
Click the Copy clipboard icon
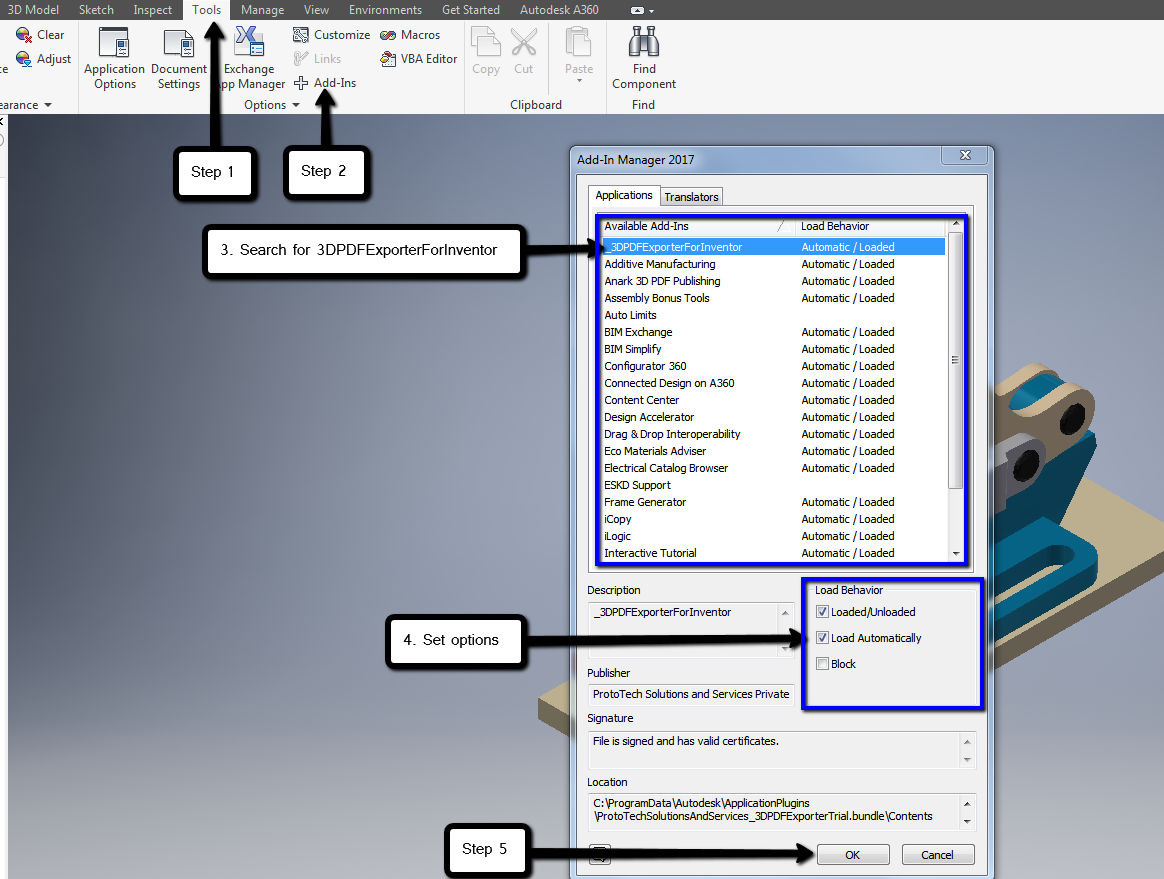click(x=486, y=50)
